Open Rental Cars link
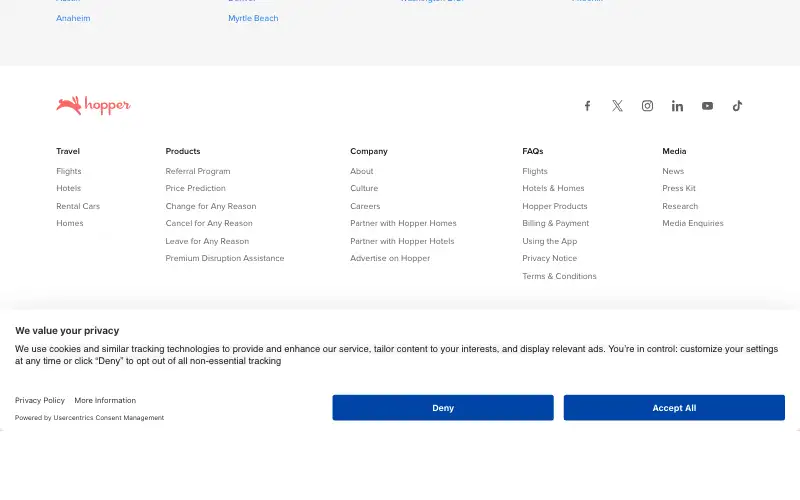The width and height of the screenshot is (800, 500). tap(78, 206)
